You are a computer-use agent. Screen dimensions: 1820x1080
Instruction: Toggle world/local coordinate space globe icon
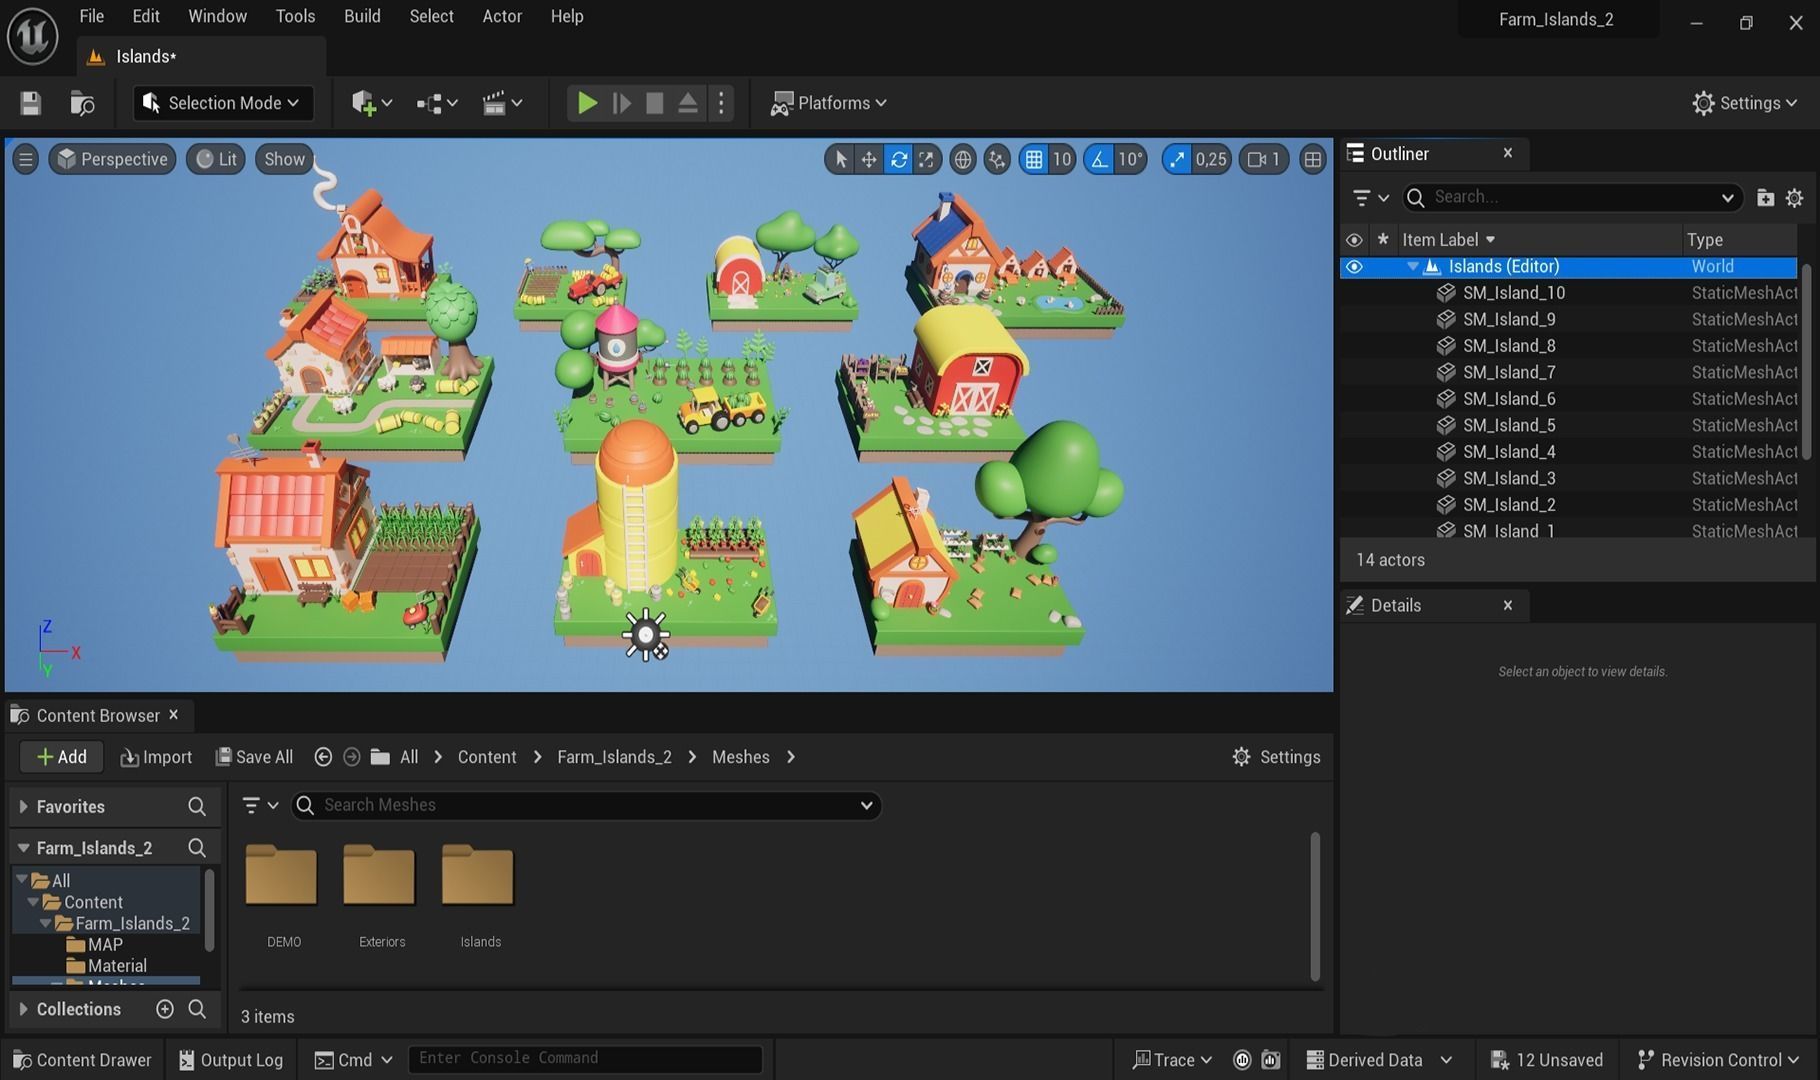962,159
